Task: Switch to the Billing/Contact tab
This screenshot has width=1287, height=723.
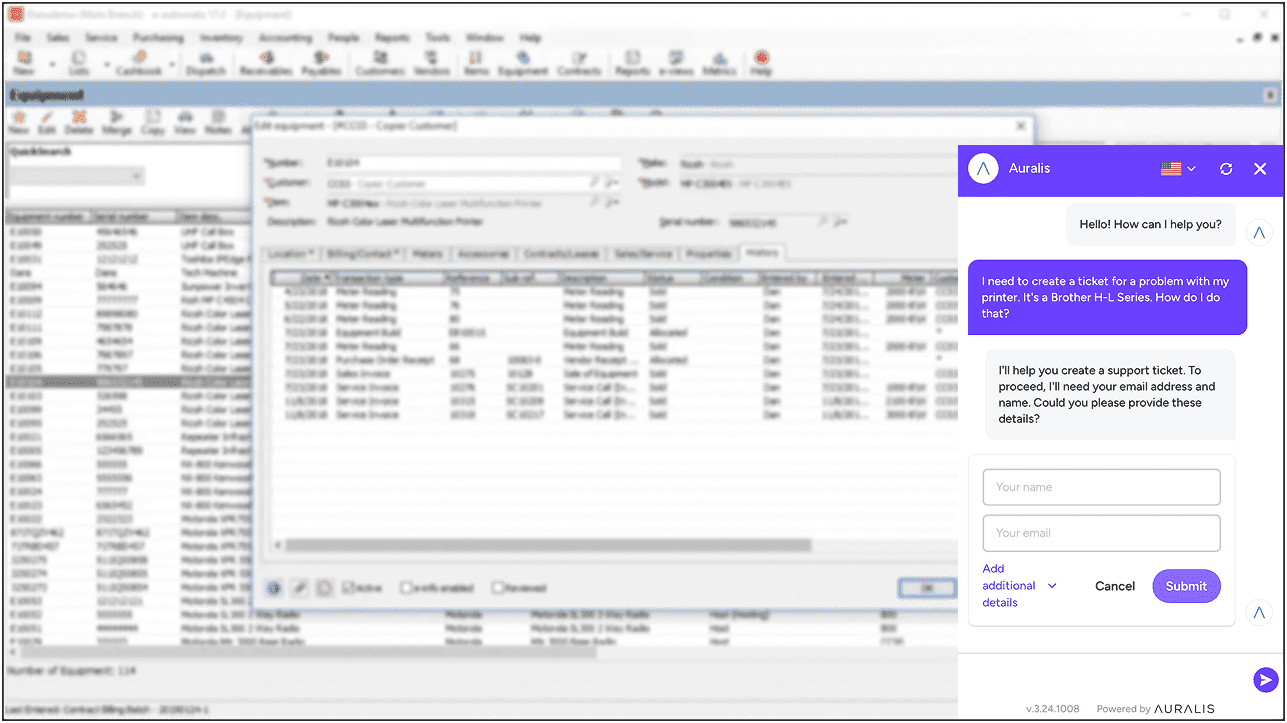Action: pyautogui.click(x=361, y=254)
